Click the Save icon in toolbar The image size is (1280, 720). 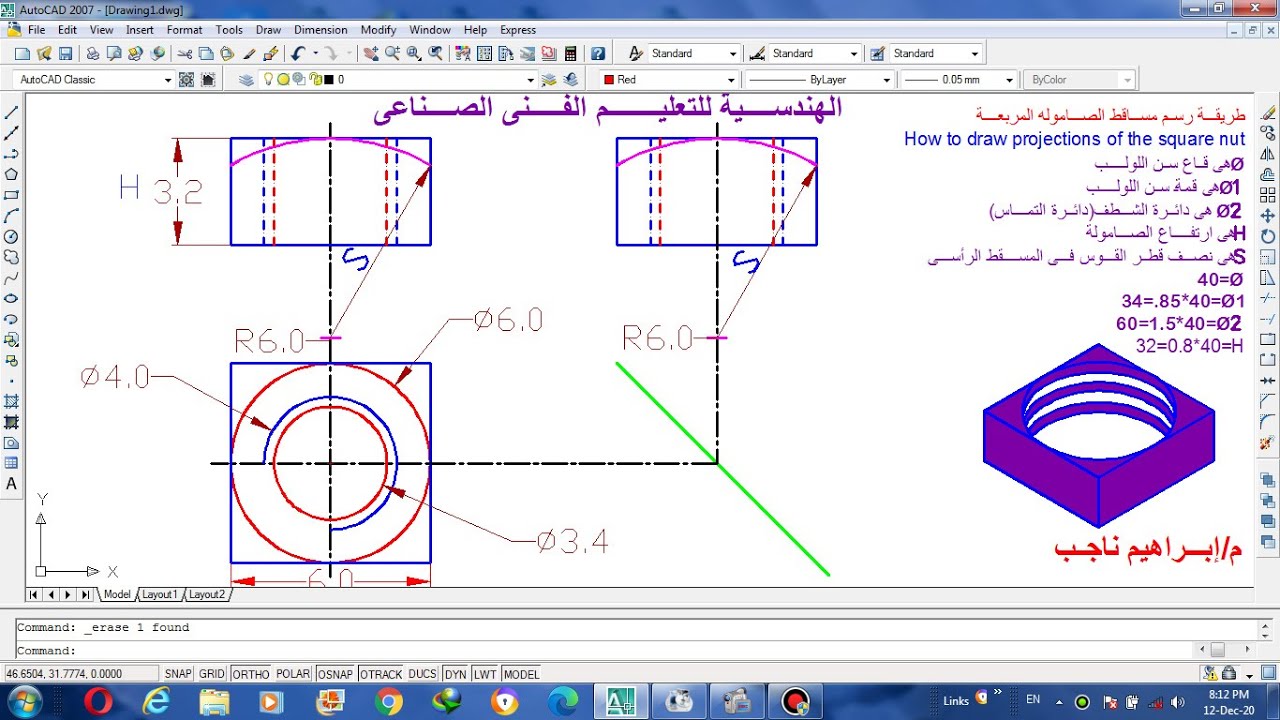coord(66,54)
